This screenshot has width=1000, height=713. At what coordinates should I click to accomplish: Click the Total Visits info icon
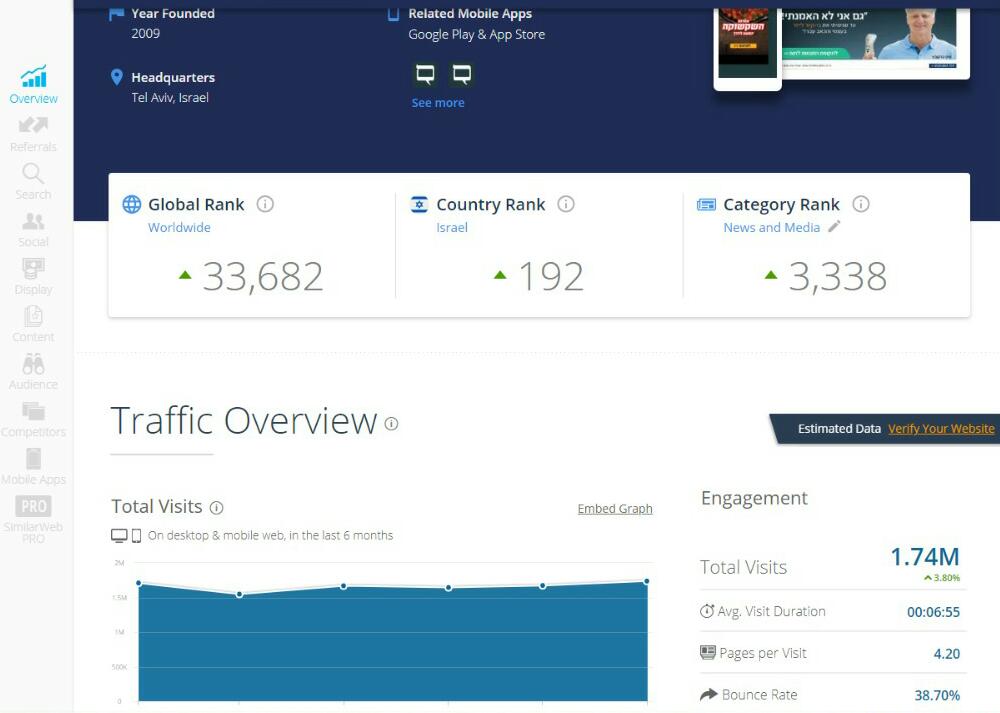tap(217, 507)
